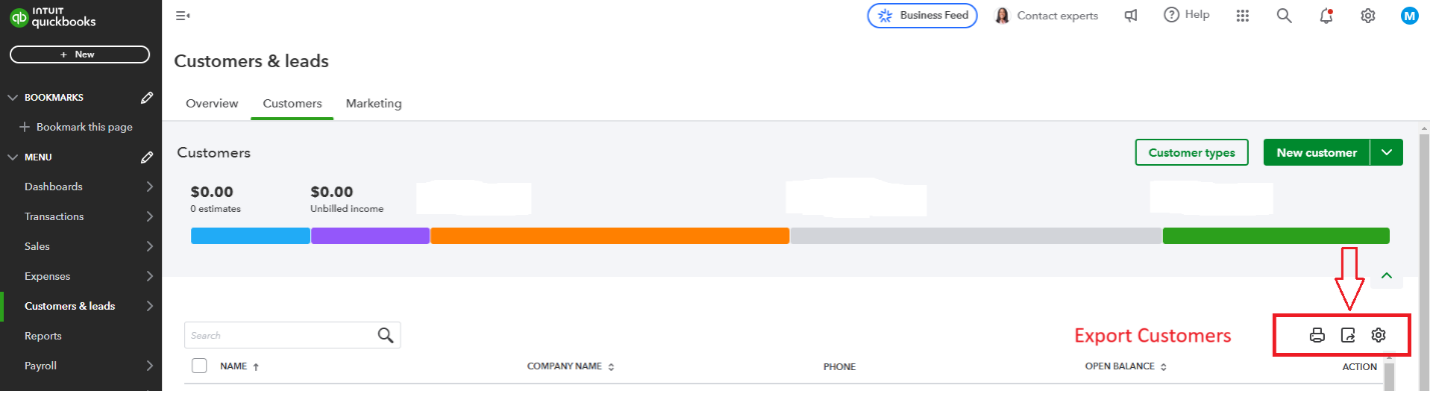This screenshot has height=394, width=1430.
Task: Switch to the Overview tab
Action: tap(212, 103)
